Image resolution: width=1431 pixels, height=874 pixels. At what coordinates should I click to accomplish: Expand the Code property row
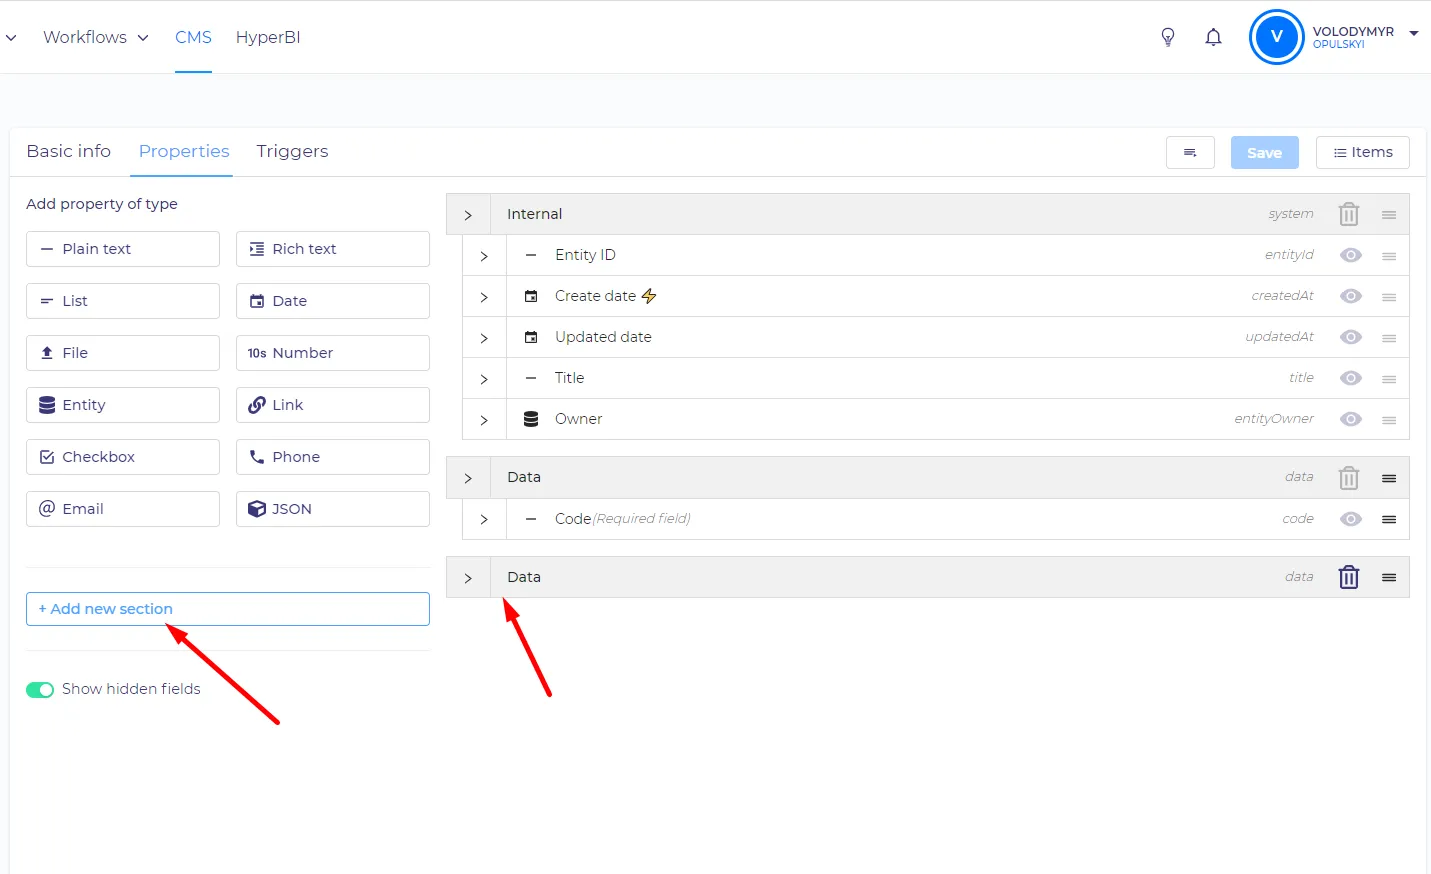(x=484, y=519)
